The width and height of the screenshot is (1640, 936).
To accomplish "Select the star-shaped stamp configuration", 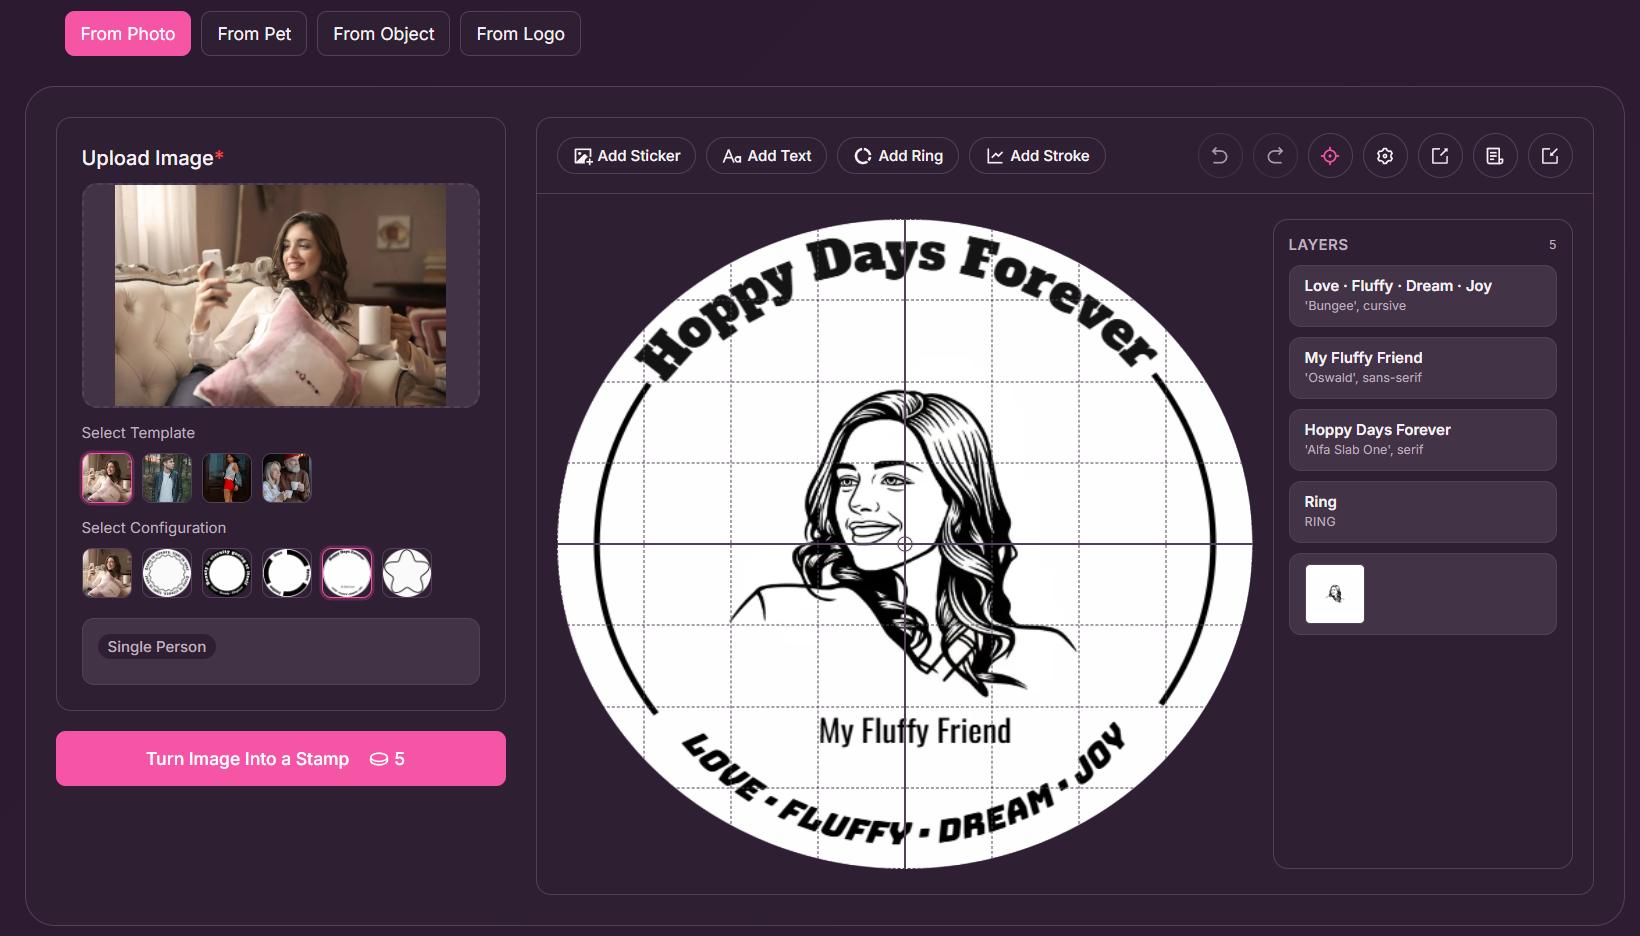I will [407, 573].
